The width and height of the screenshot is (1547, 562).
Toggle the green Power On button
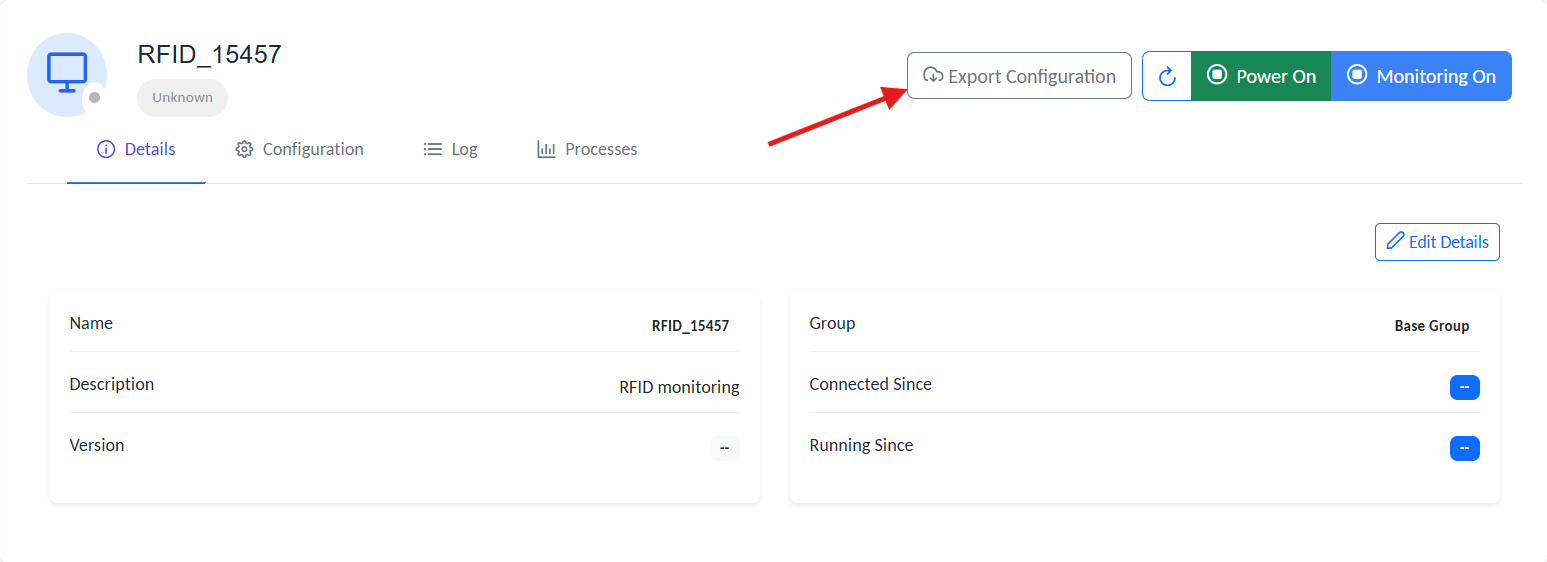pos(1261,76)
